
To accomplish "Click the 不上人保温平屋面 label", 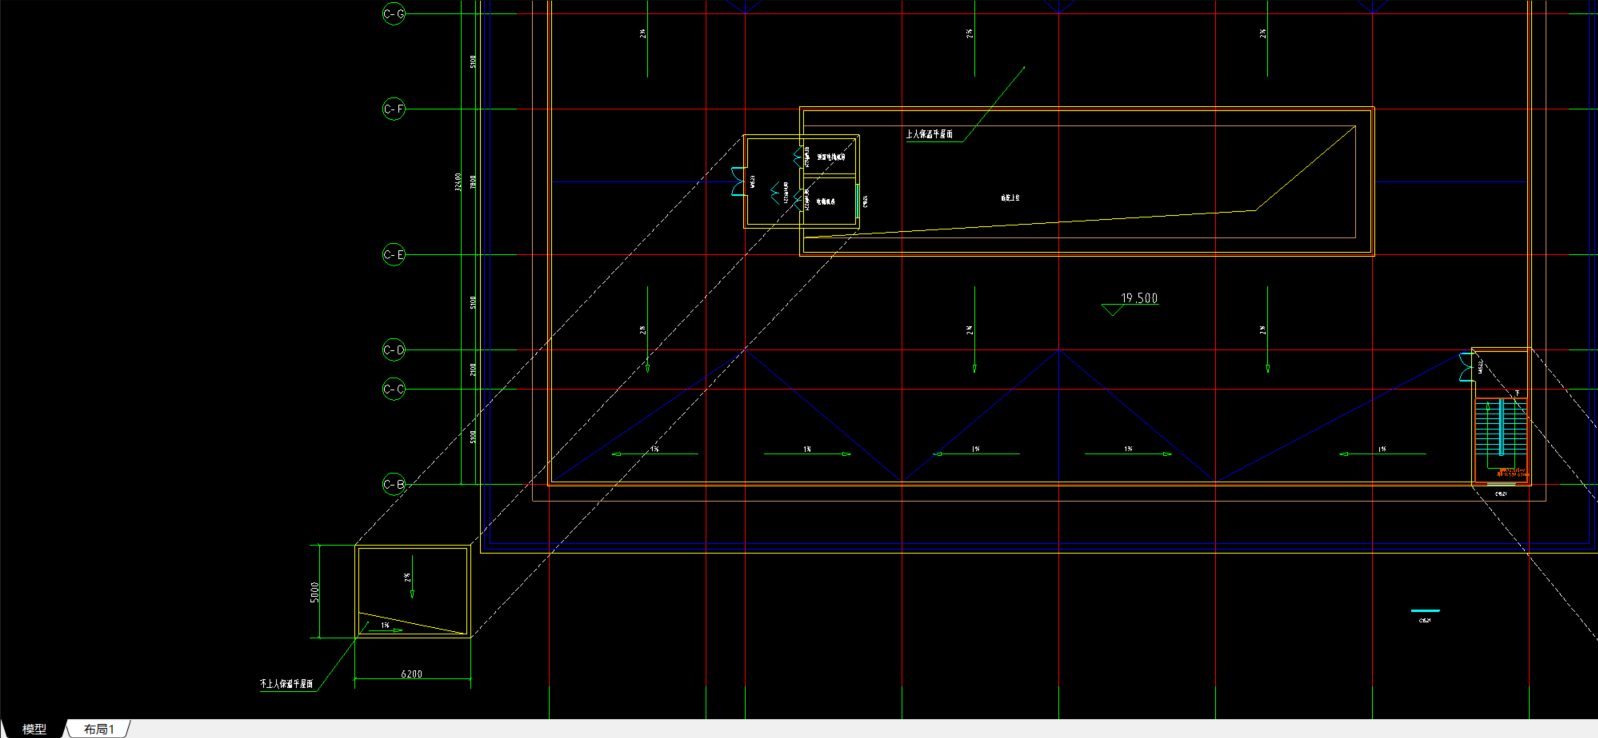I will (286, 684).
